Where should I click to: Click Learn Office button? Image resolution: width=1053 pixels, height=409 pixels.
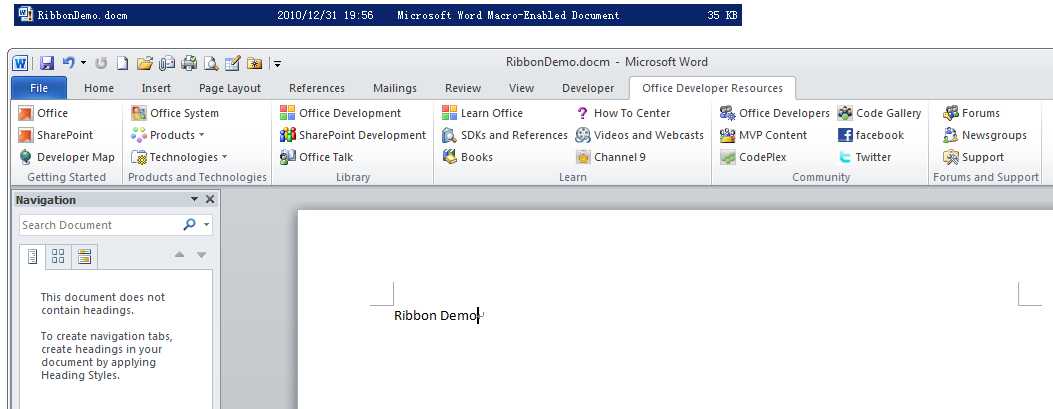click(482, 113)
